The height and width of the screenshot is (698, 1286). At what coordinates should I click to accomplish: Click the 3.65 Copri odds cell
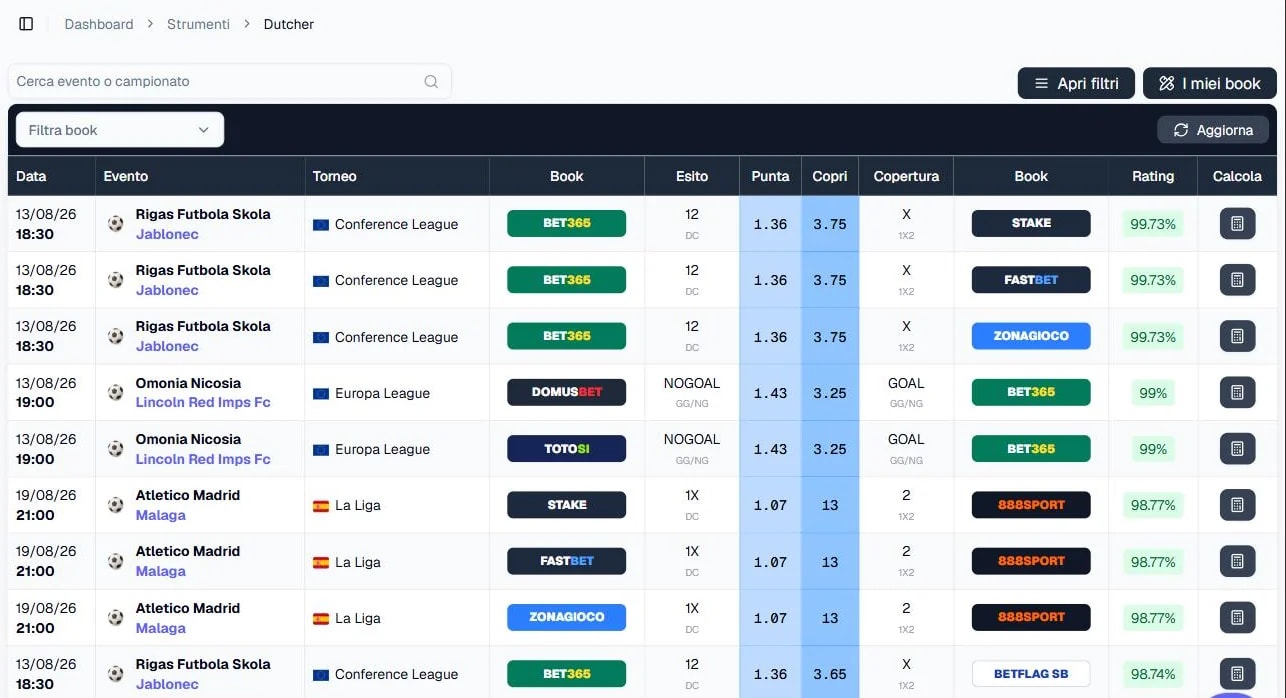(830, 674)
